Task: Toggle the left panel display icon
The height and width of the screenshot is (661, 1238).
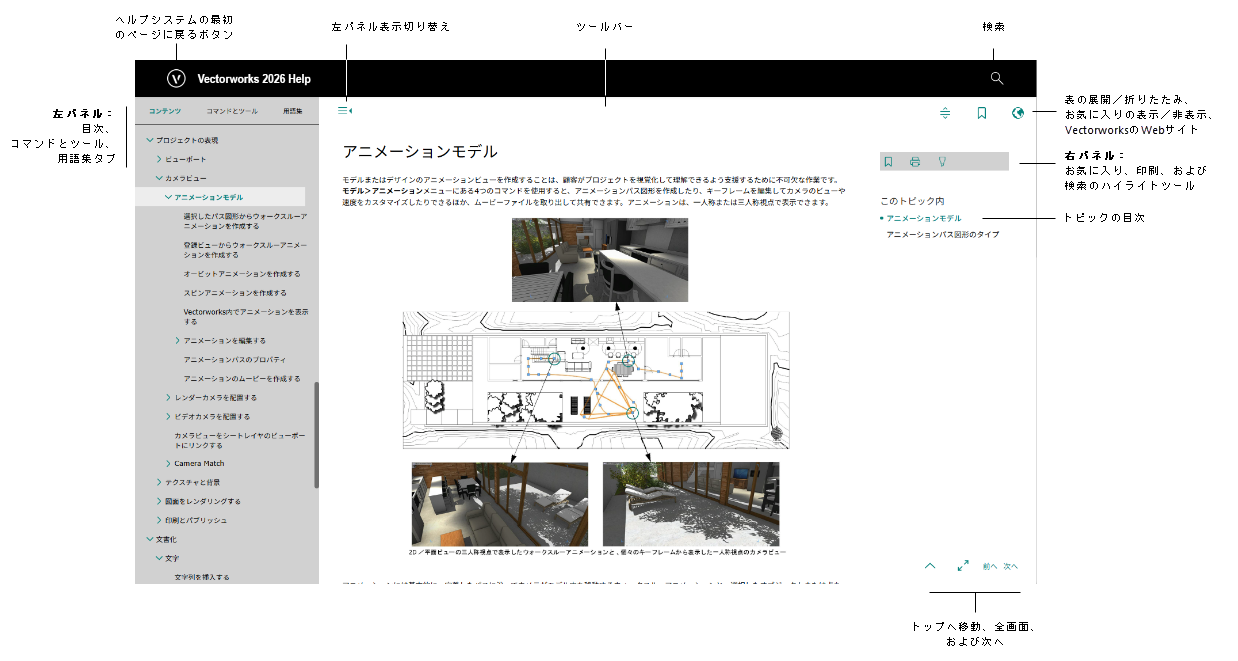Action: 345,110
